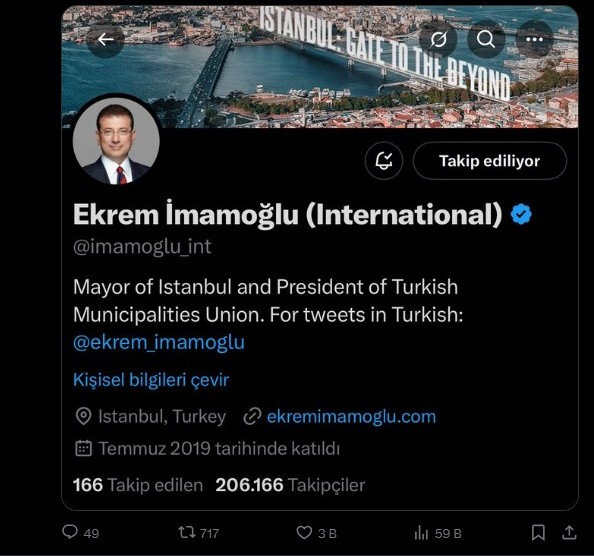Share the post with upload arrow icon
This screenshot has height=556, width=594.
(569, 532)
